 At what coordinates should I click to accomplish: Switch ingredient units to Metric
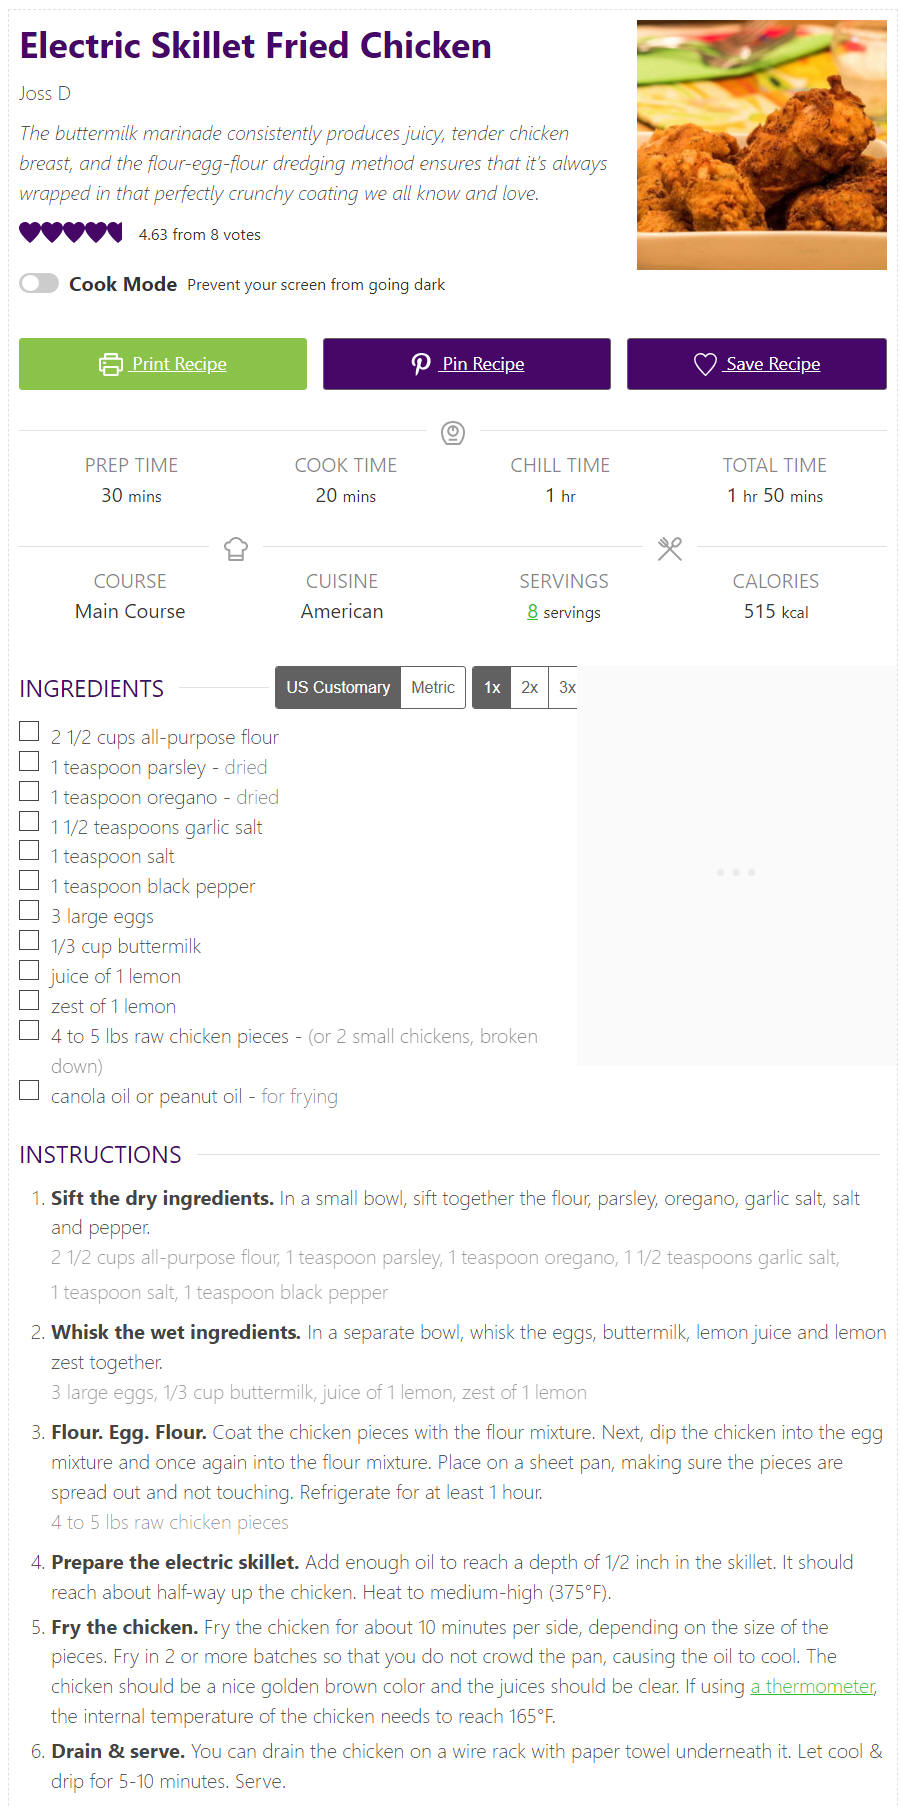(433, 687)
